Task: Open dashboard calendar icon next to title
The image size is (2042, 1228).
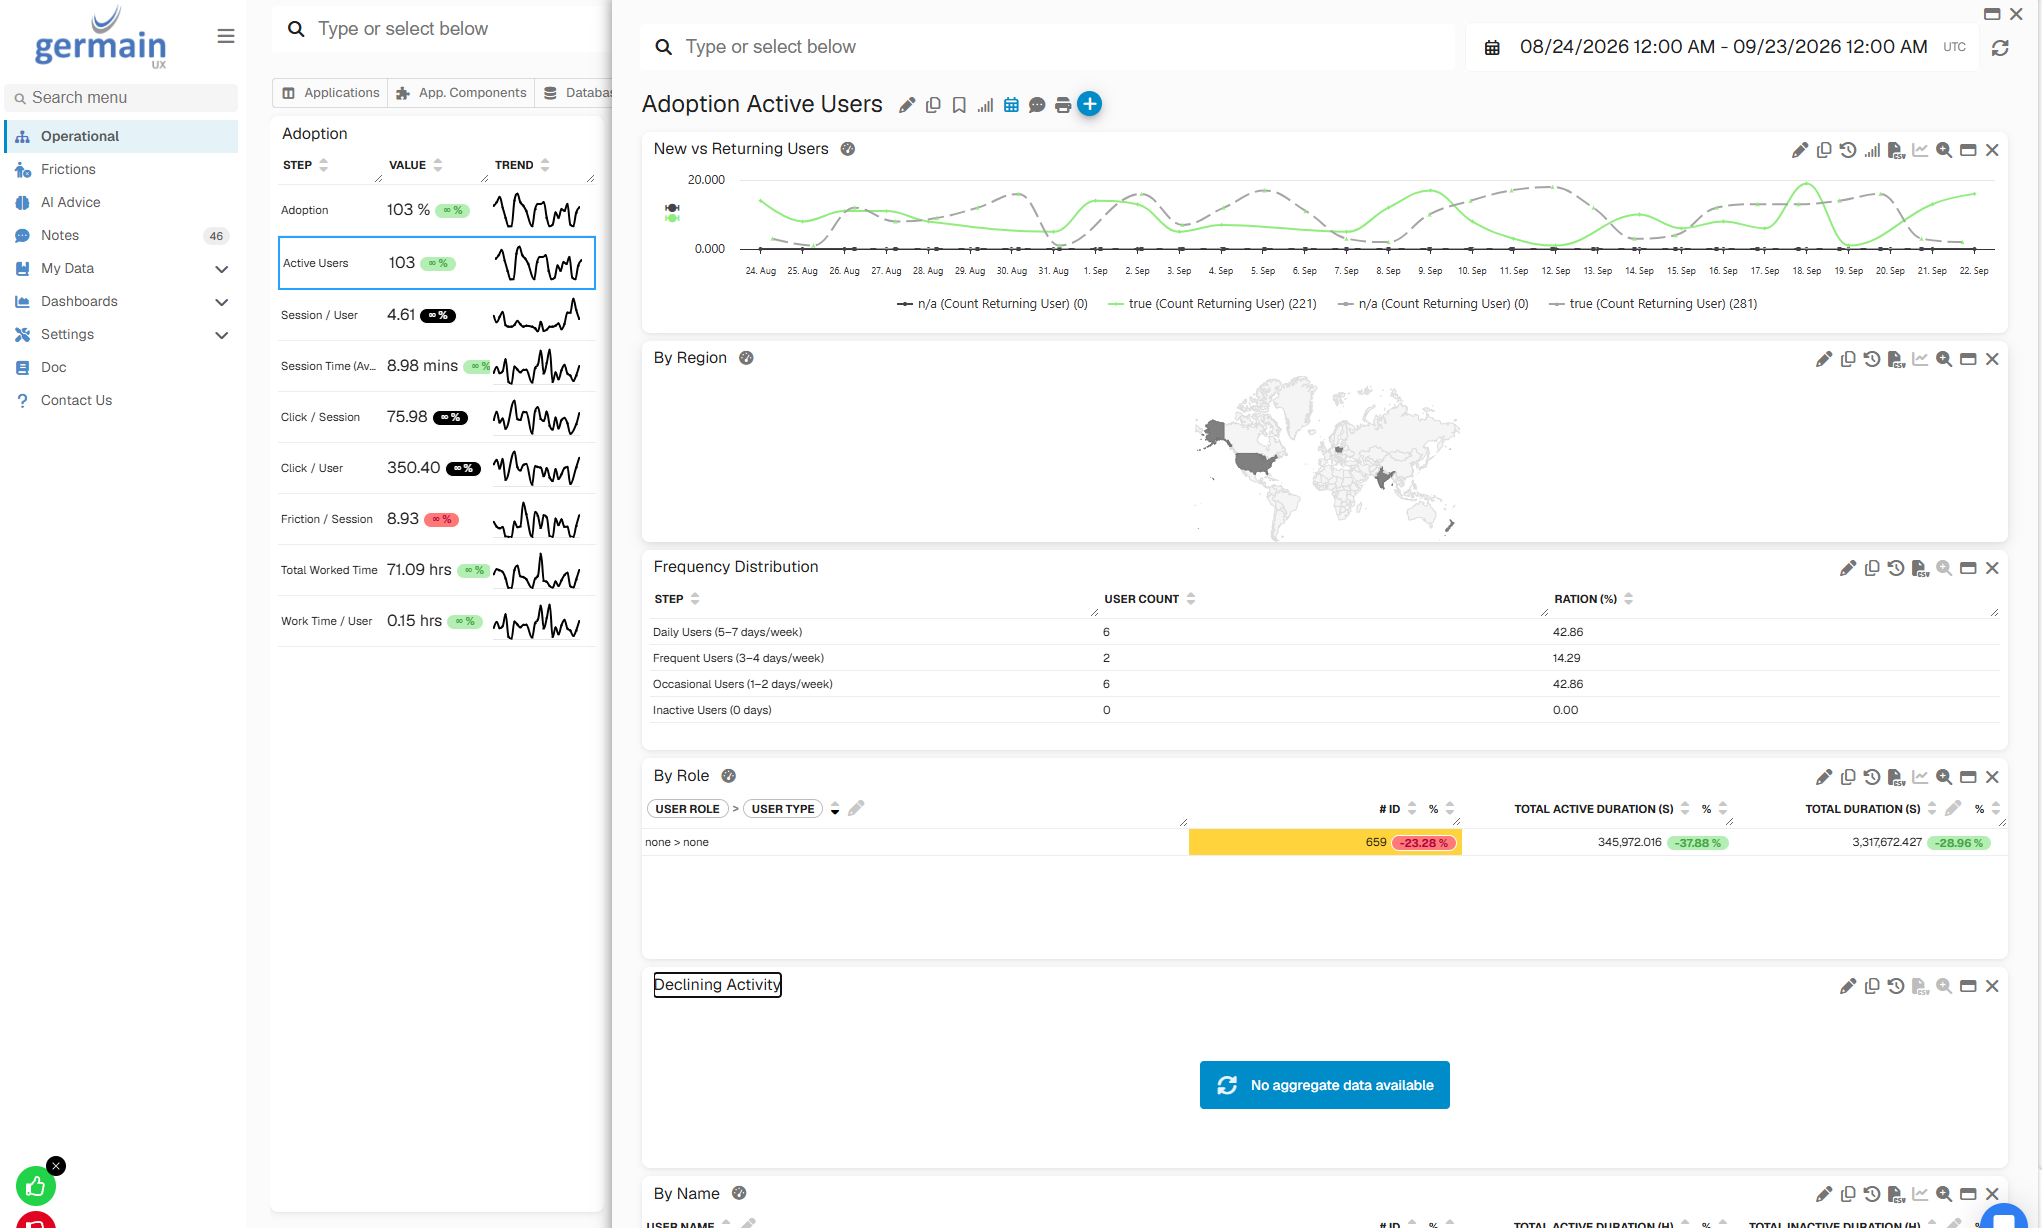Action: pos(1011,105)
